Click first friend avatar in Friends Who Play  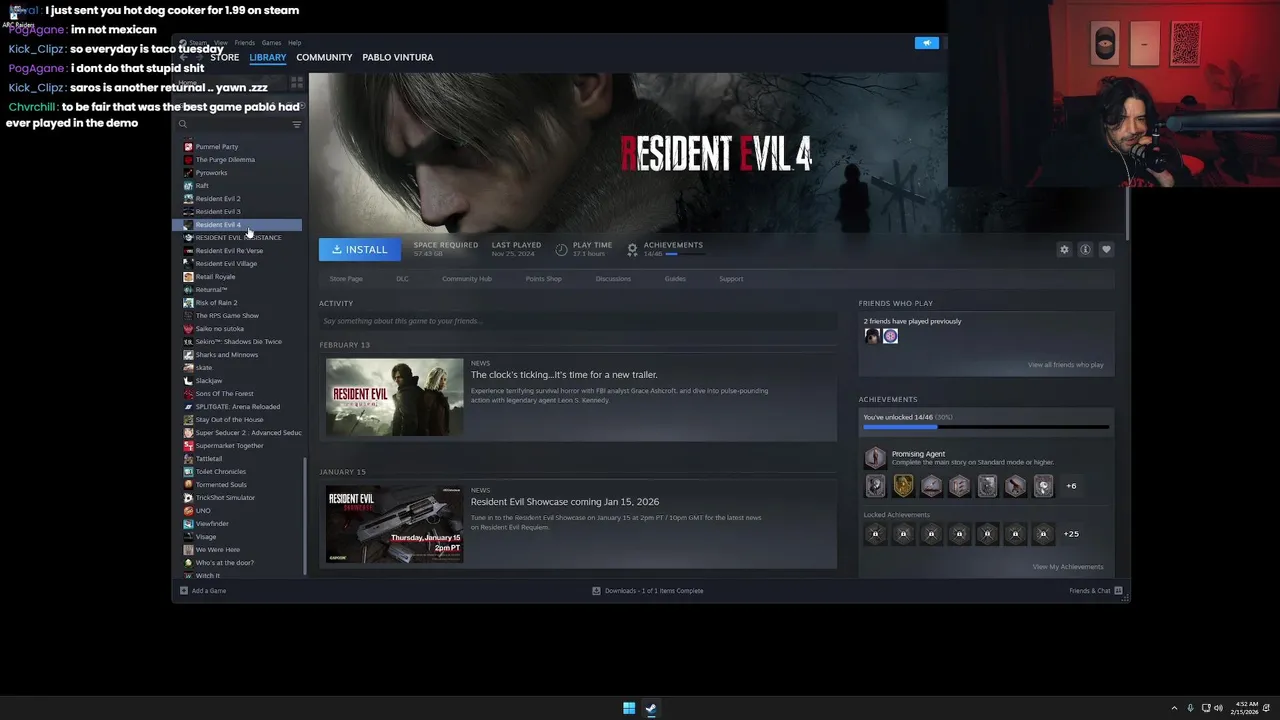[x=872, y=336]
